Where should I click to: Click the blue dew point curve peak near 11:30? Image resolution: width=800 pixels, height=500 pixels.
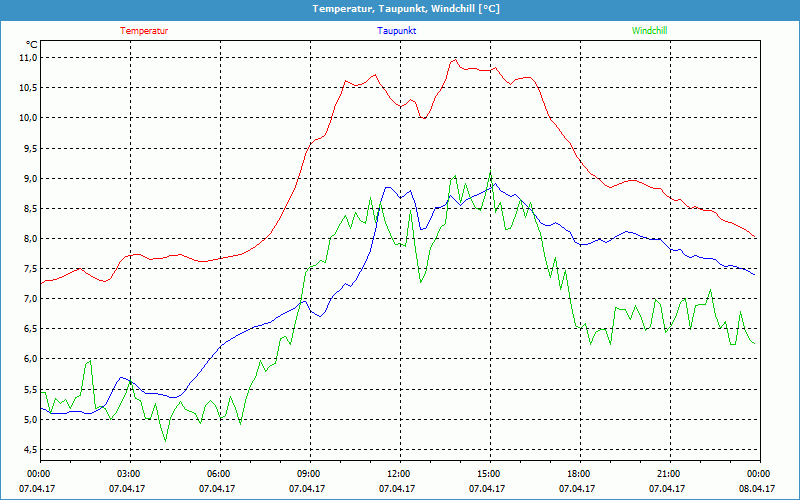coord(388,187)
